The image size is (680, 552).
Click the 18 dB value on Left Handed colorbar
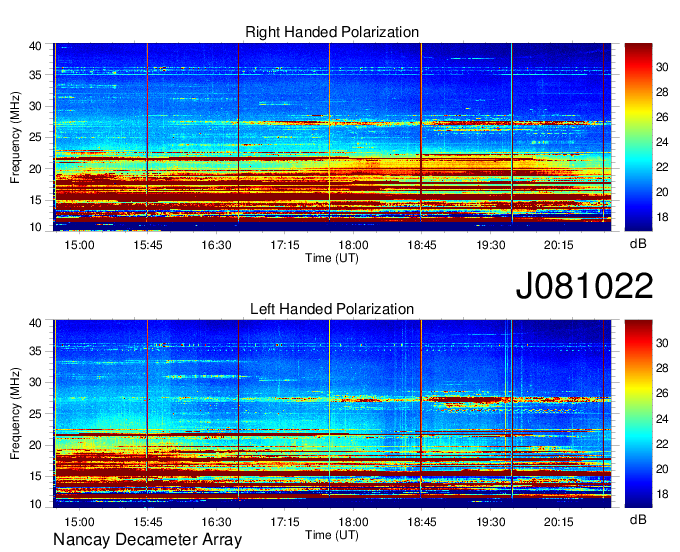point(662,494)
